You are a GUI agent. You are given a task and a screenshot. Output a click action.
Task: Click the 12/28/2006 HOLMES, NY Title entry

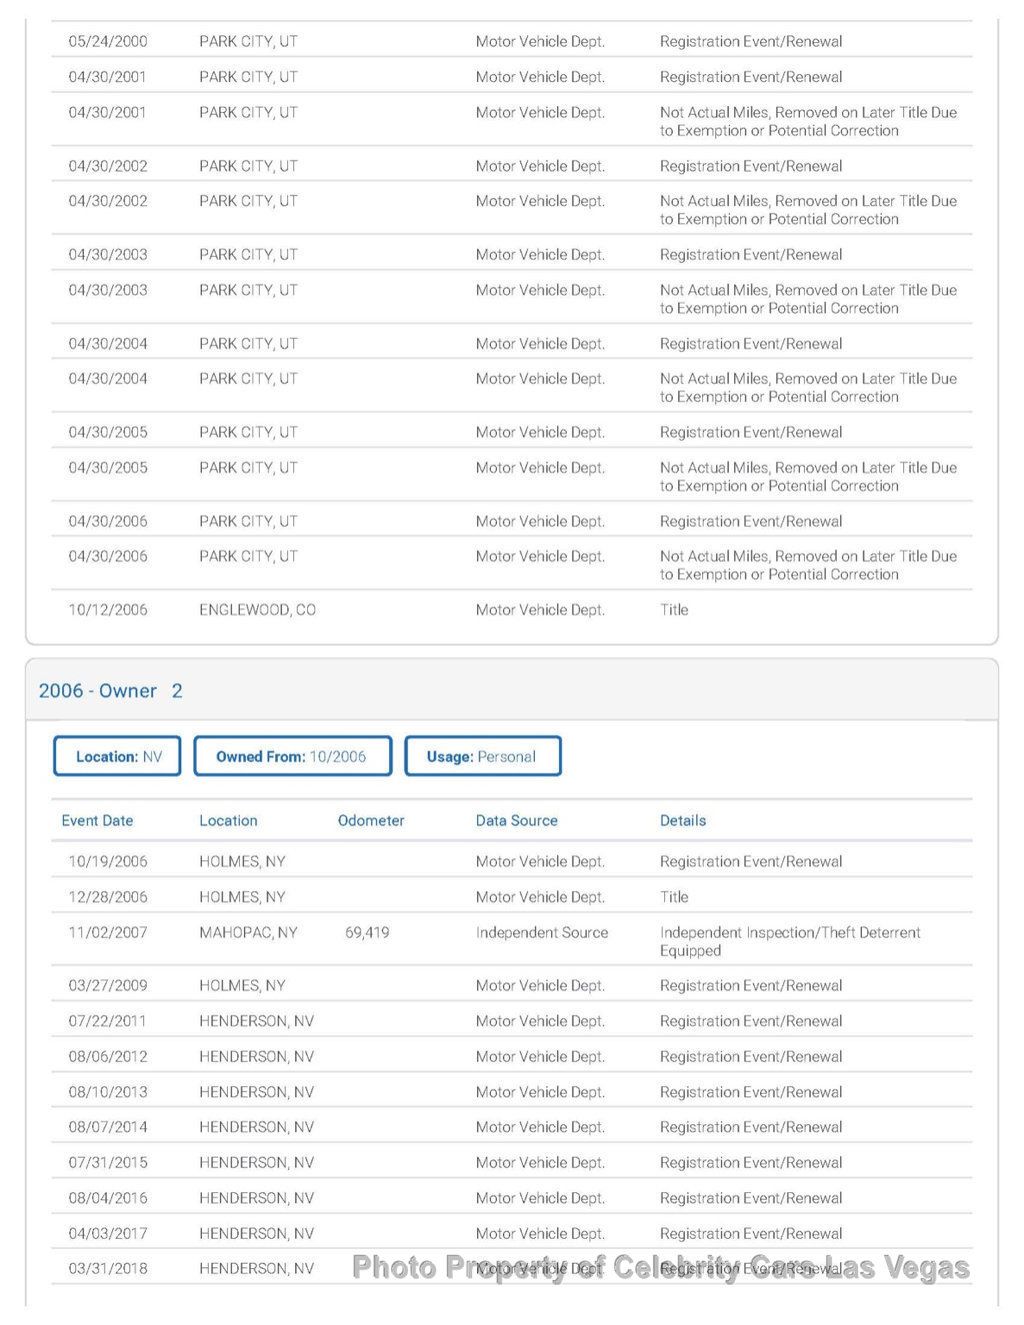511,897
